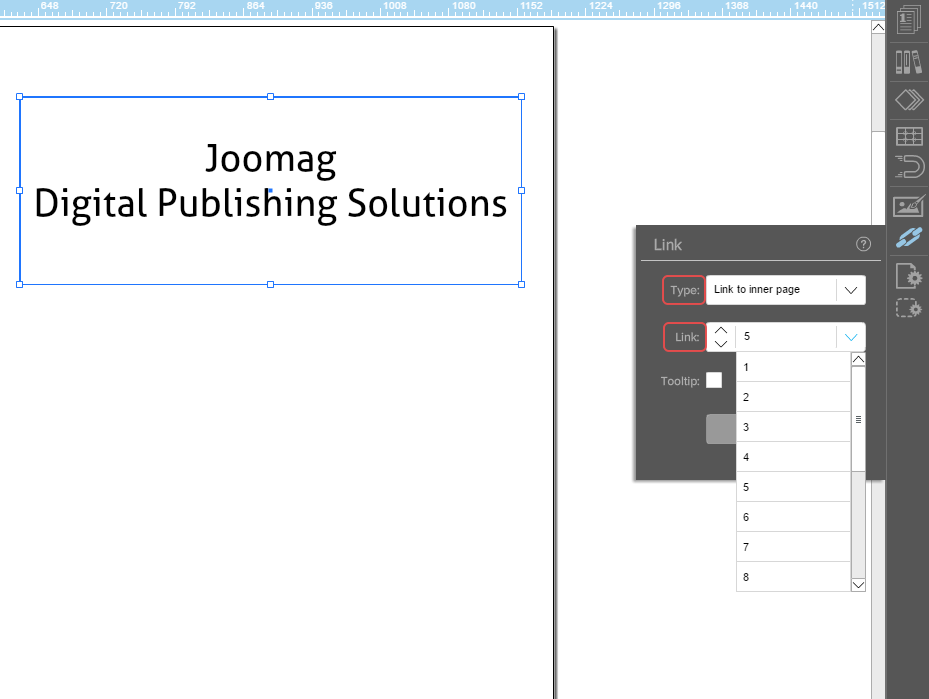Open the Layers panel icon
The height and width of the screenshot is (699, 929).
click(908, 100)
